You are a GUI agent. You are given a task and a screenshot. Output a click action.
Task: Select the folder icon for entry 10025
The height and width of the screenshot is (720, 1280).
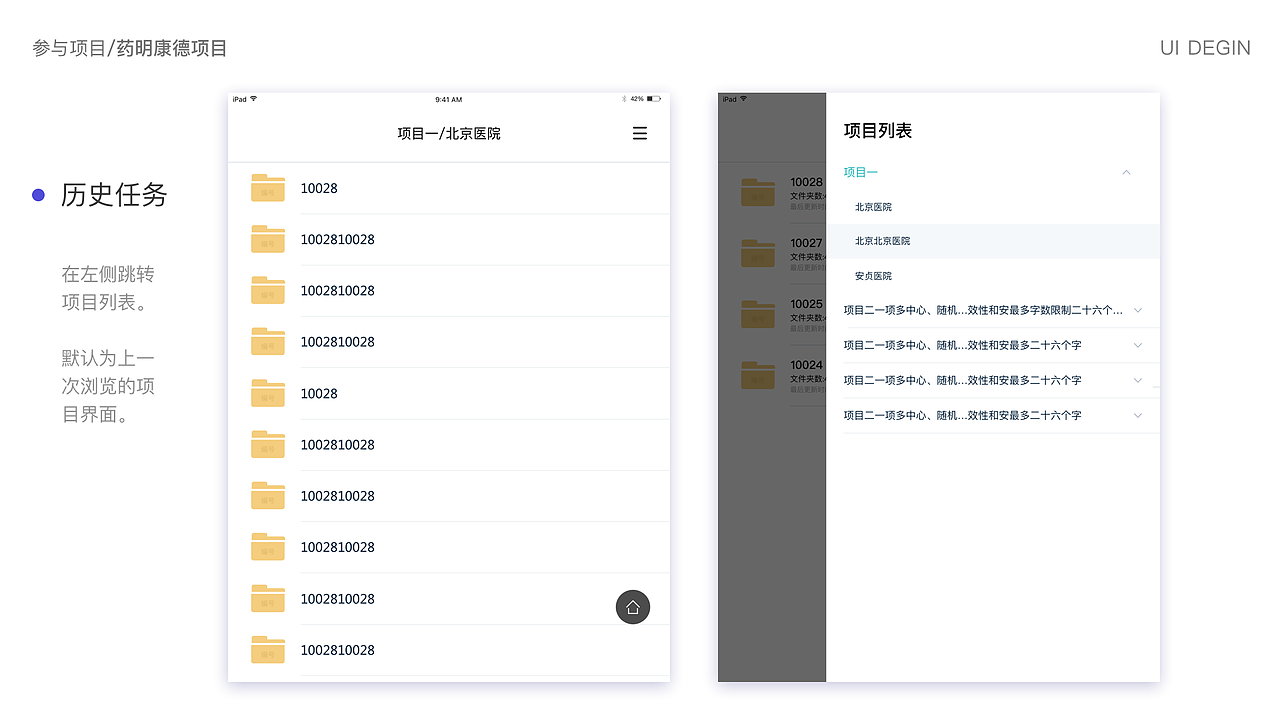(757, 313)
